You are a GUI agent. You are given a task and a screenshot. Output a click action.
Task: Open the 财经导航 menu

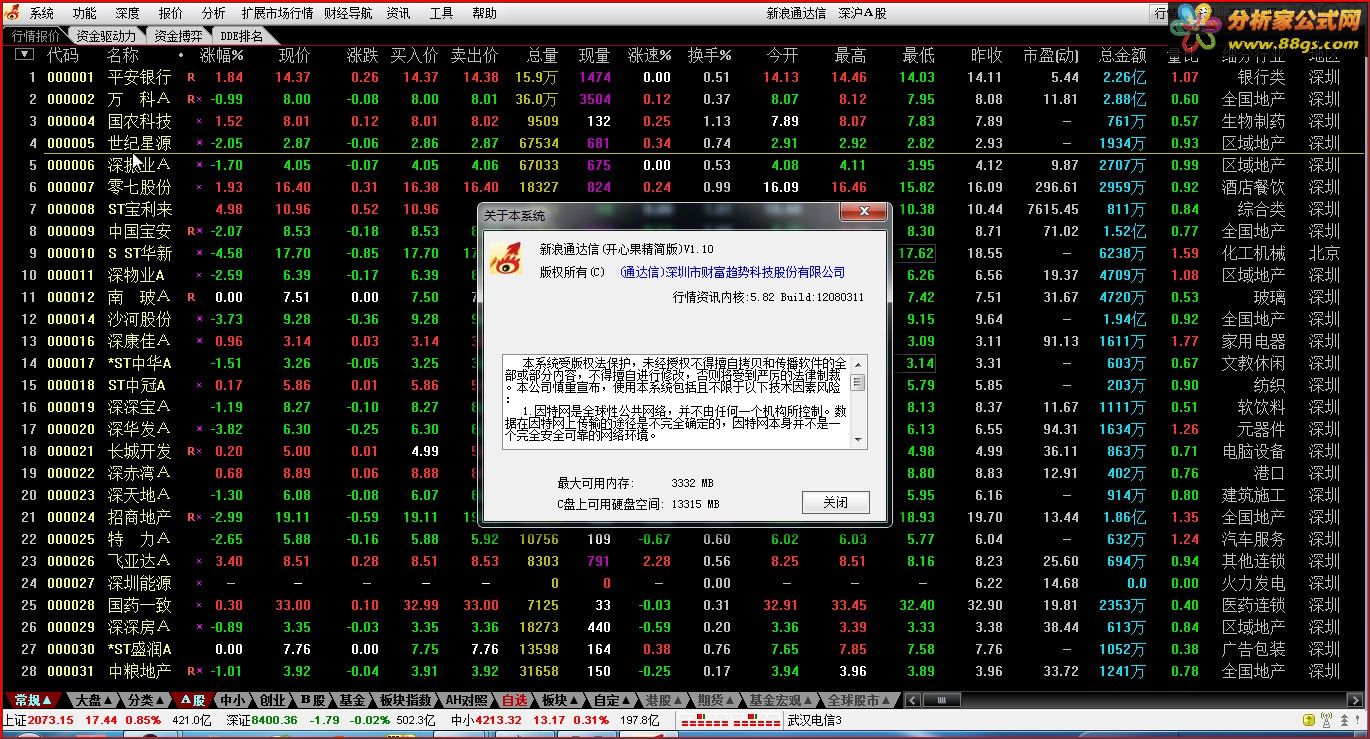(x=347, y=14)
